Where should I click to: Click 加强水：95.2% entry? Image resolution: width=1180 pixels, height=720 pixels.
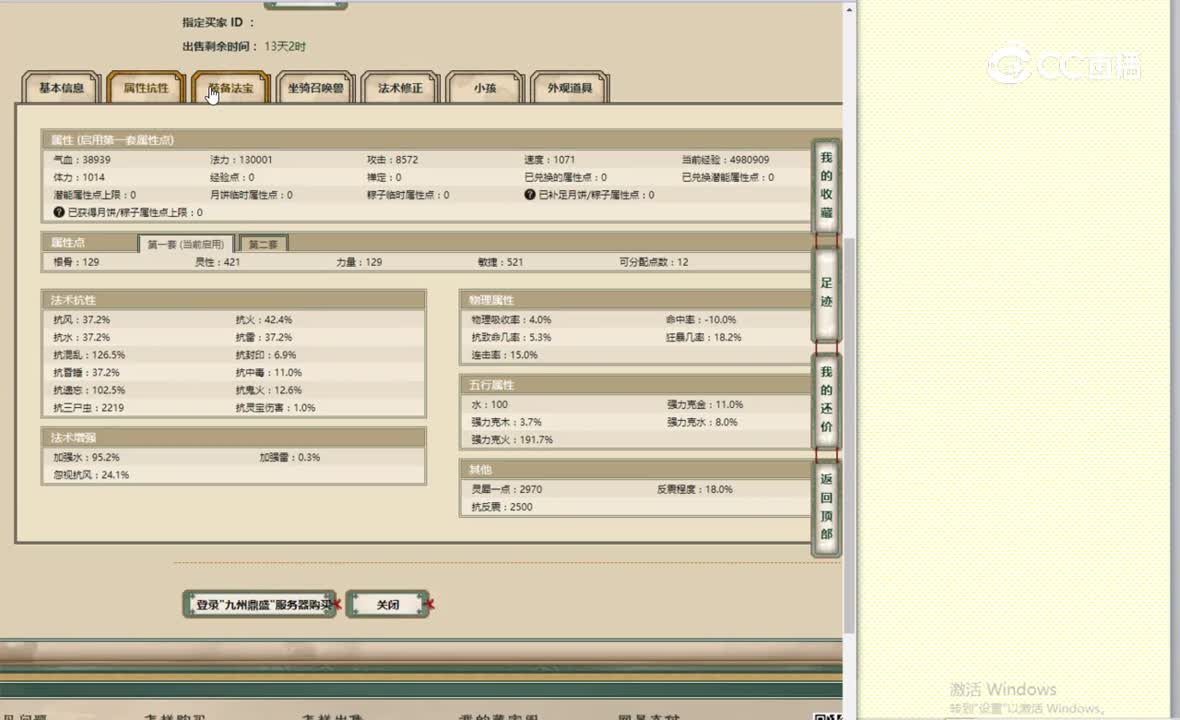87,457
